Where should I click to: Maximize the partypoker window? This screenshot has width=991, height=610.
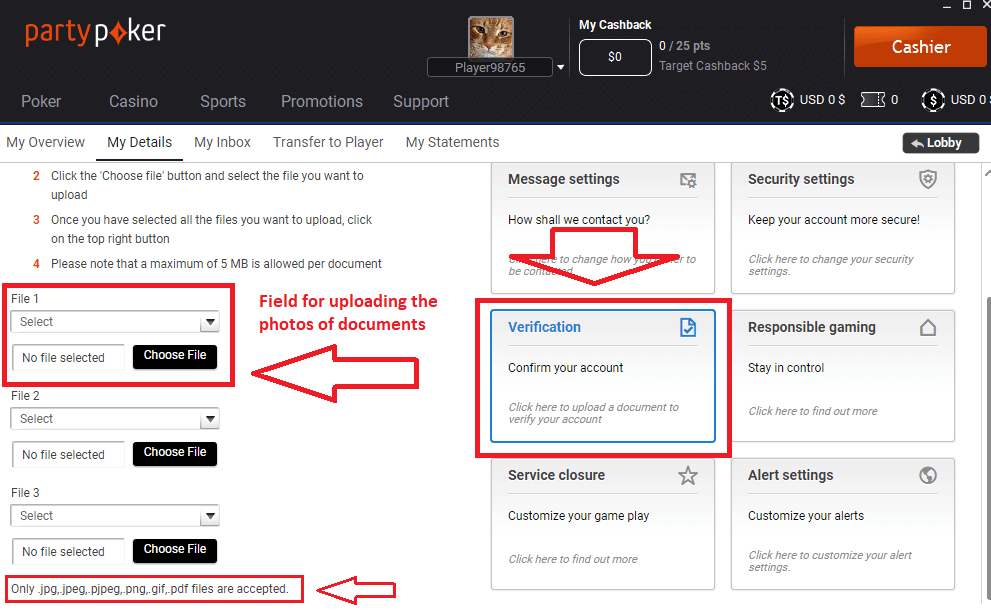tap(966, 5)
